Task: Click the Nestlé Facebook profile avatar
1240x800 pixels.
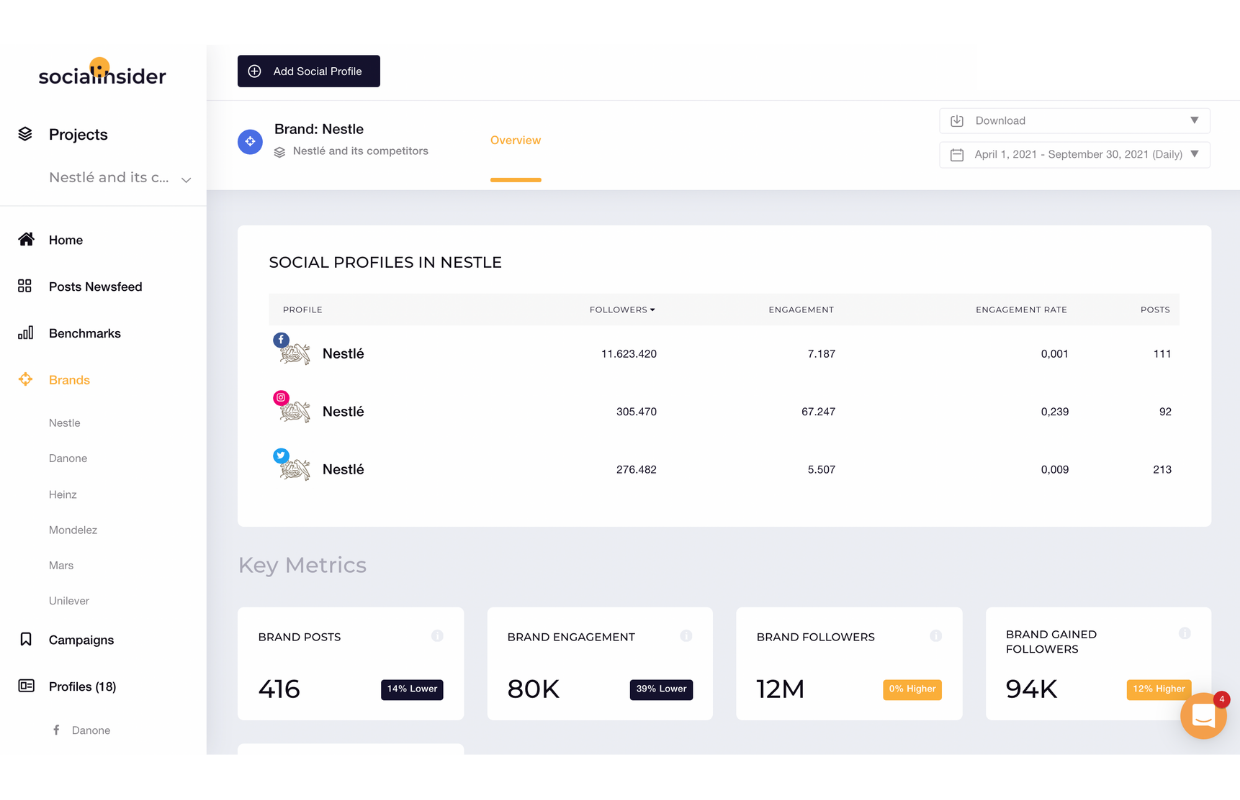Action: 293,352
